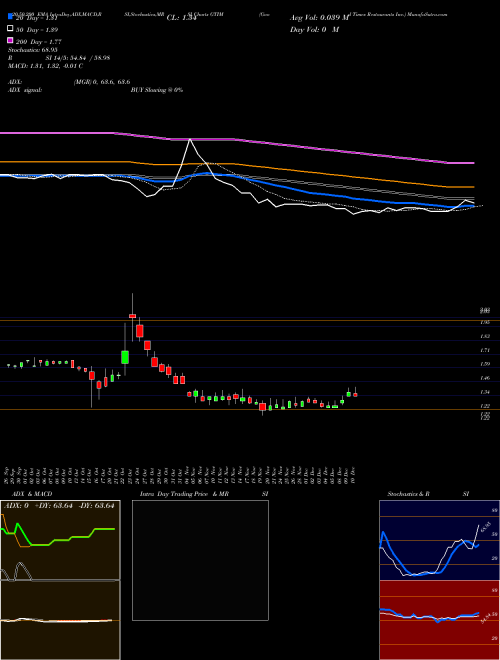Click the blue Stochastics indicator panel
The height and width of the screenshot is (660, 500).
point(439,540)
